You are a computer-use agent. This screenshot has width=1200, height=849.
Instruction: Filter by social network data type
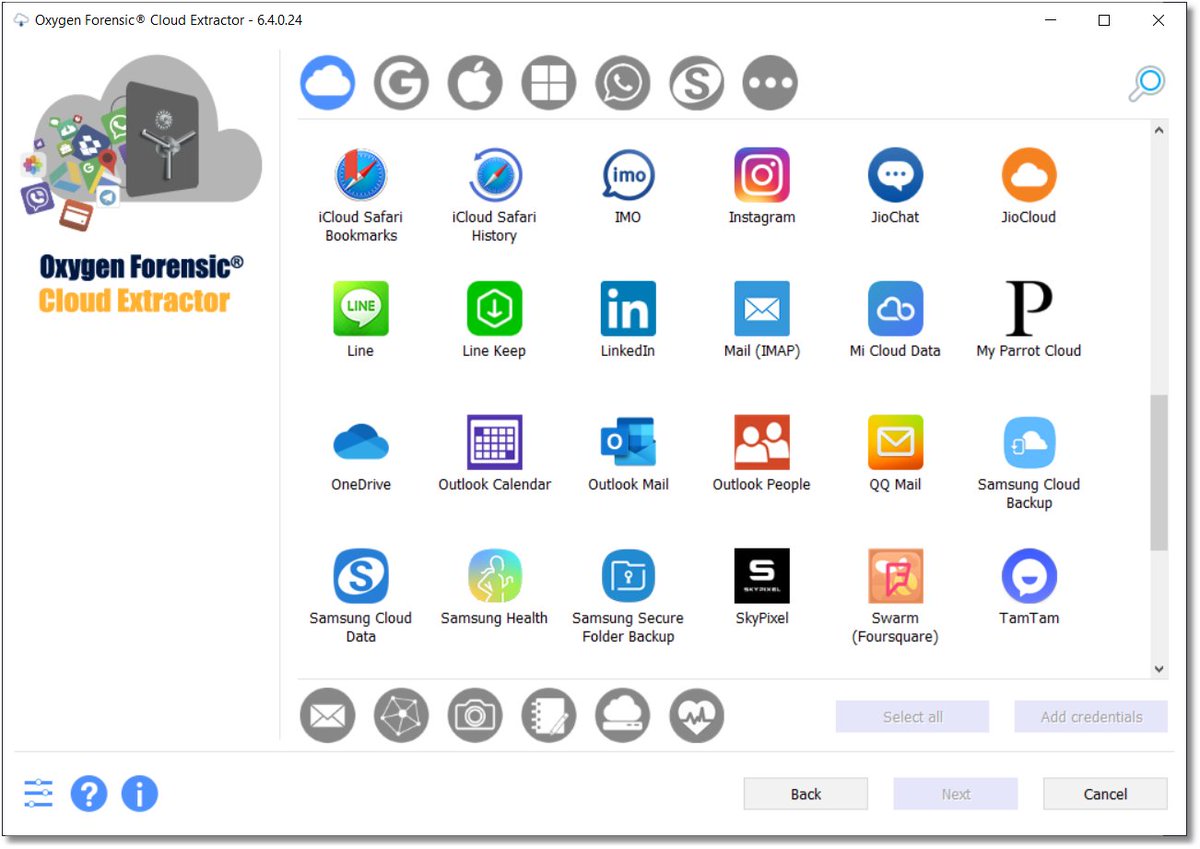point(401,715)
